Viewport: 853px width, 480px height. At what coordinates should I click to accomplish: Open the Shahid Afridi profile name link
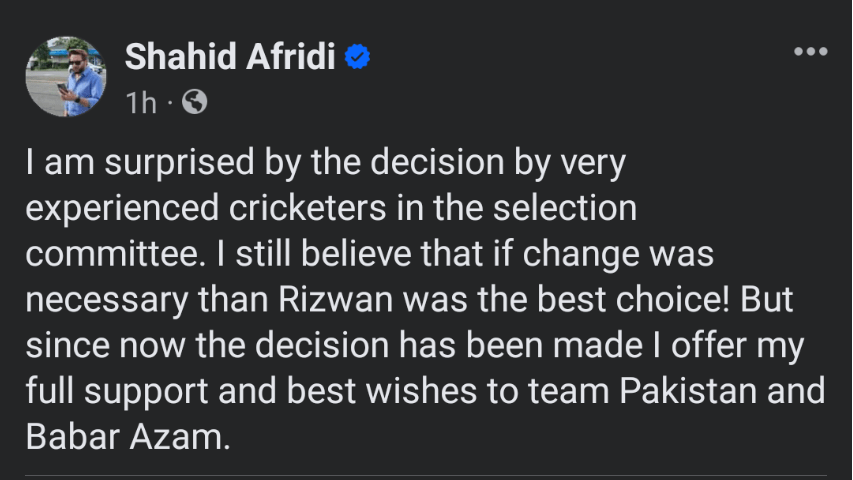pos(230,58)
